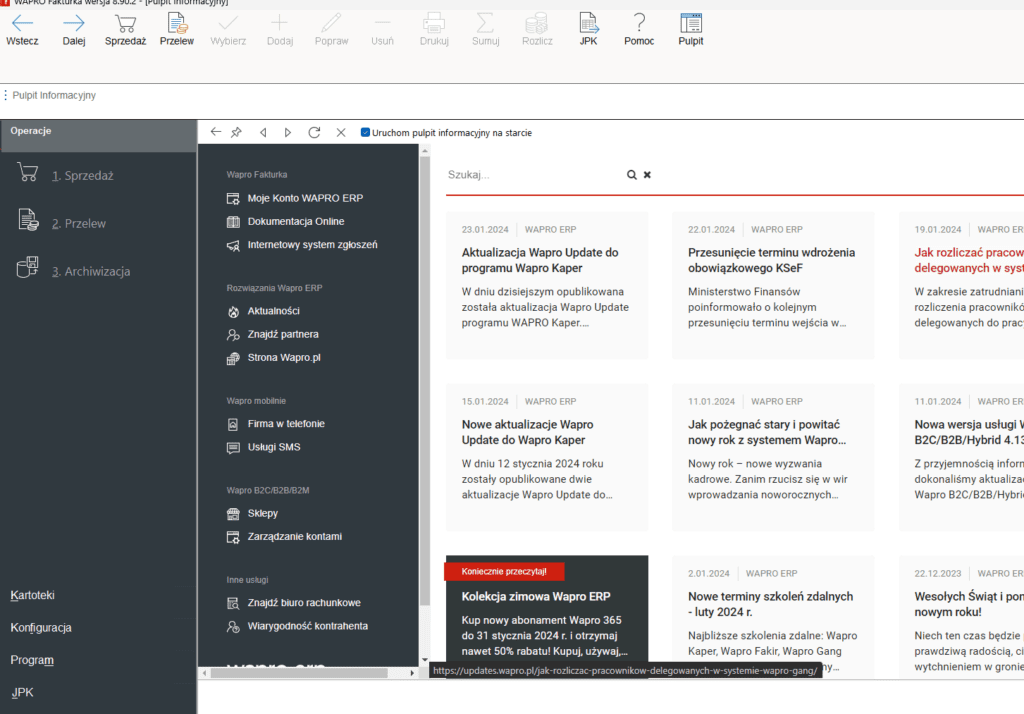Open article Nowe aktualizacje Wapro Update do Wapro Kaper

click(527, 432)
